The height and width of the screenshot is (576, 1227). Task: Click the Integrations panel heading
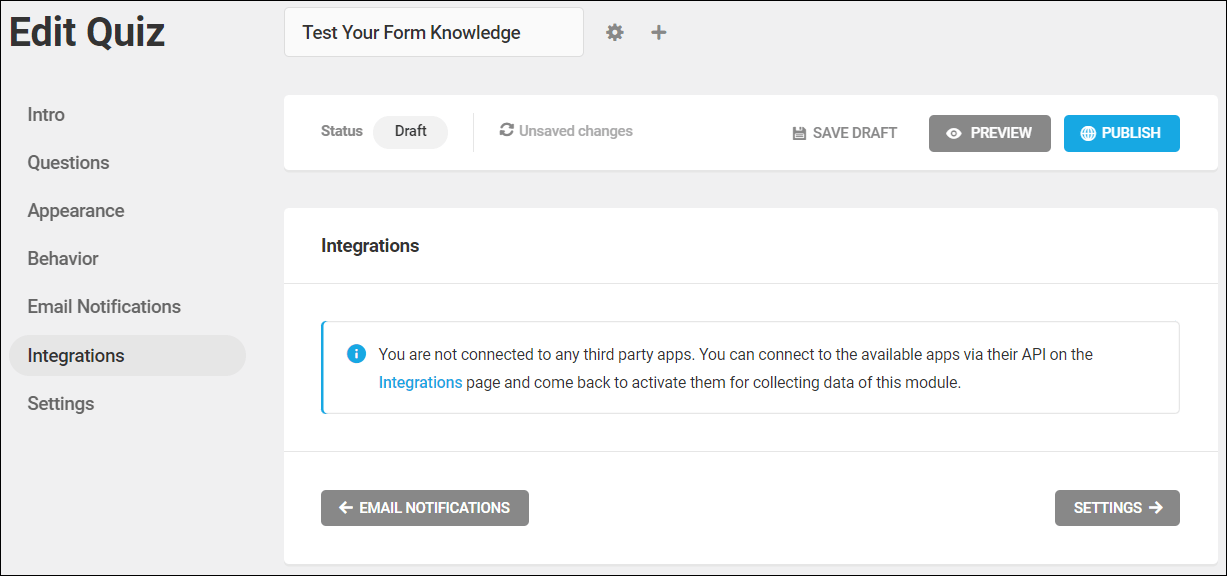(370, 245)
